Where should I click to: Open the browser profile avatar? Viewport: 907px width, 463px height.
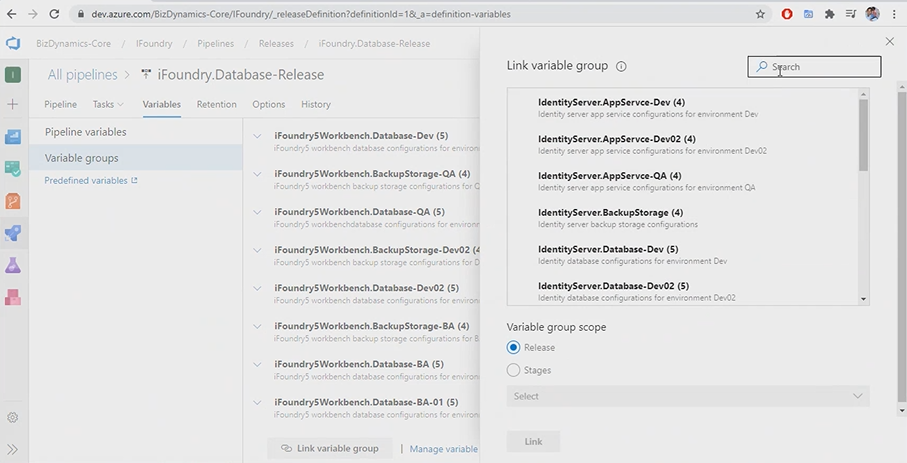(x=872, y=14)
